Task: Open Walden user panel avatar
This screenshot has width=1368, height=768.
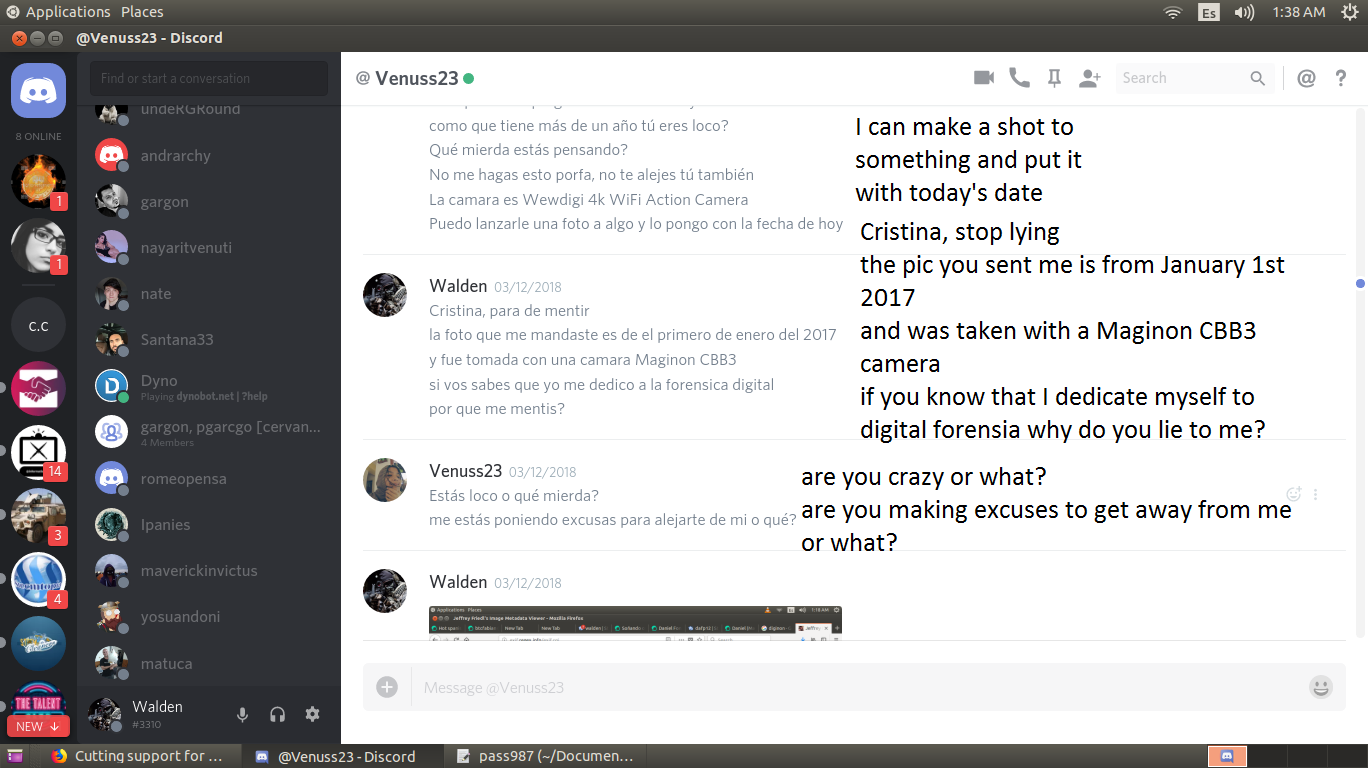Action: [105, 714]
